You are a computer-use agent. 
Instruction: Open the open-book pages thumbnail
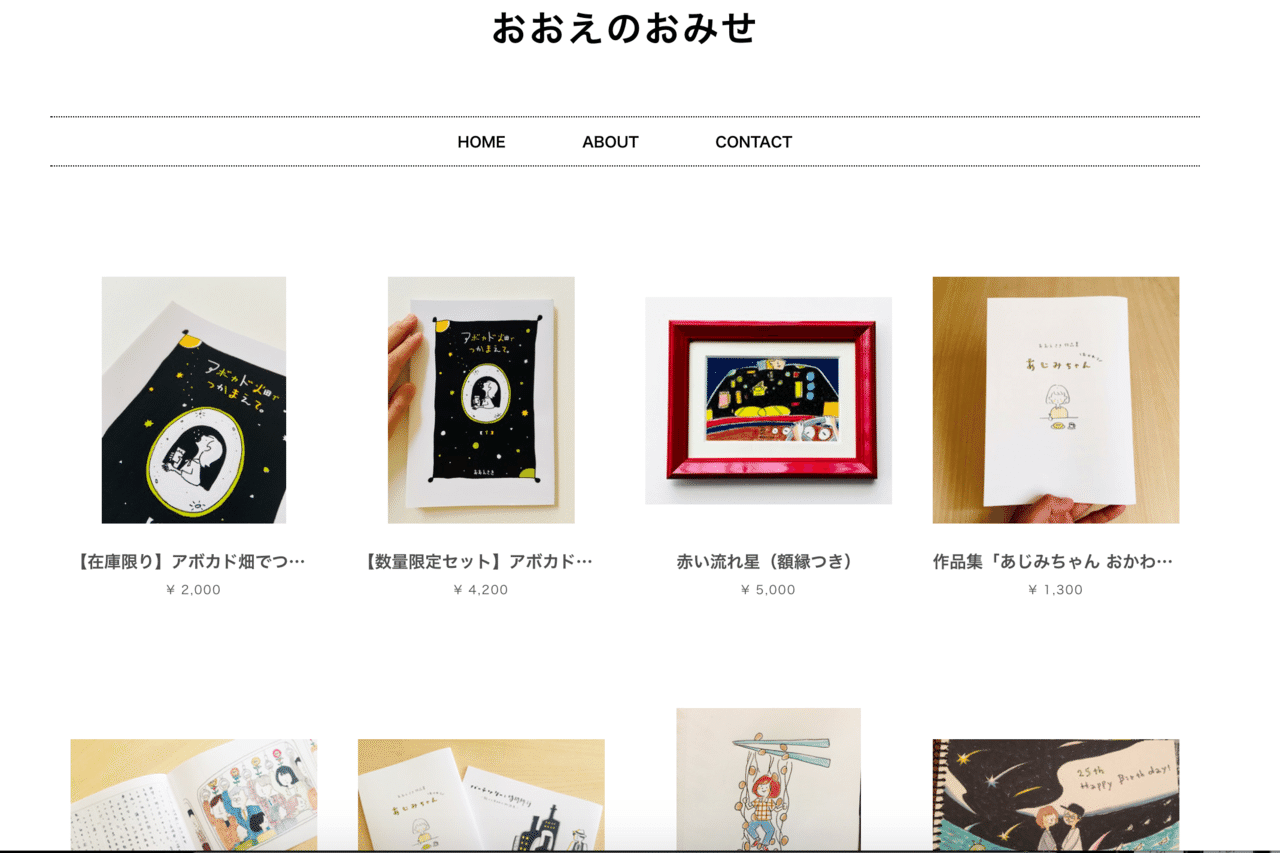(x=194, y=795)
